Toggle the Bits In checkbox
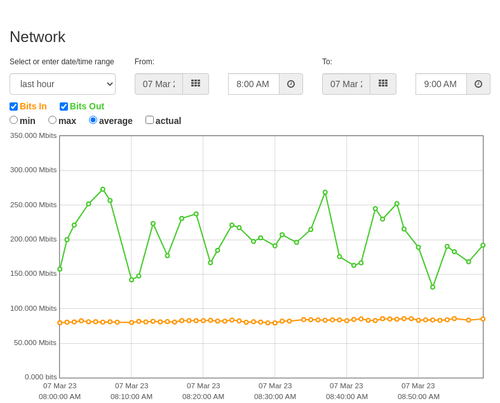This screenshot has width=500, height=403. coord(14,106)
